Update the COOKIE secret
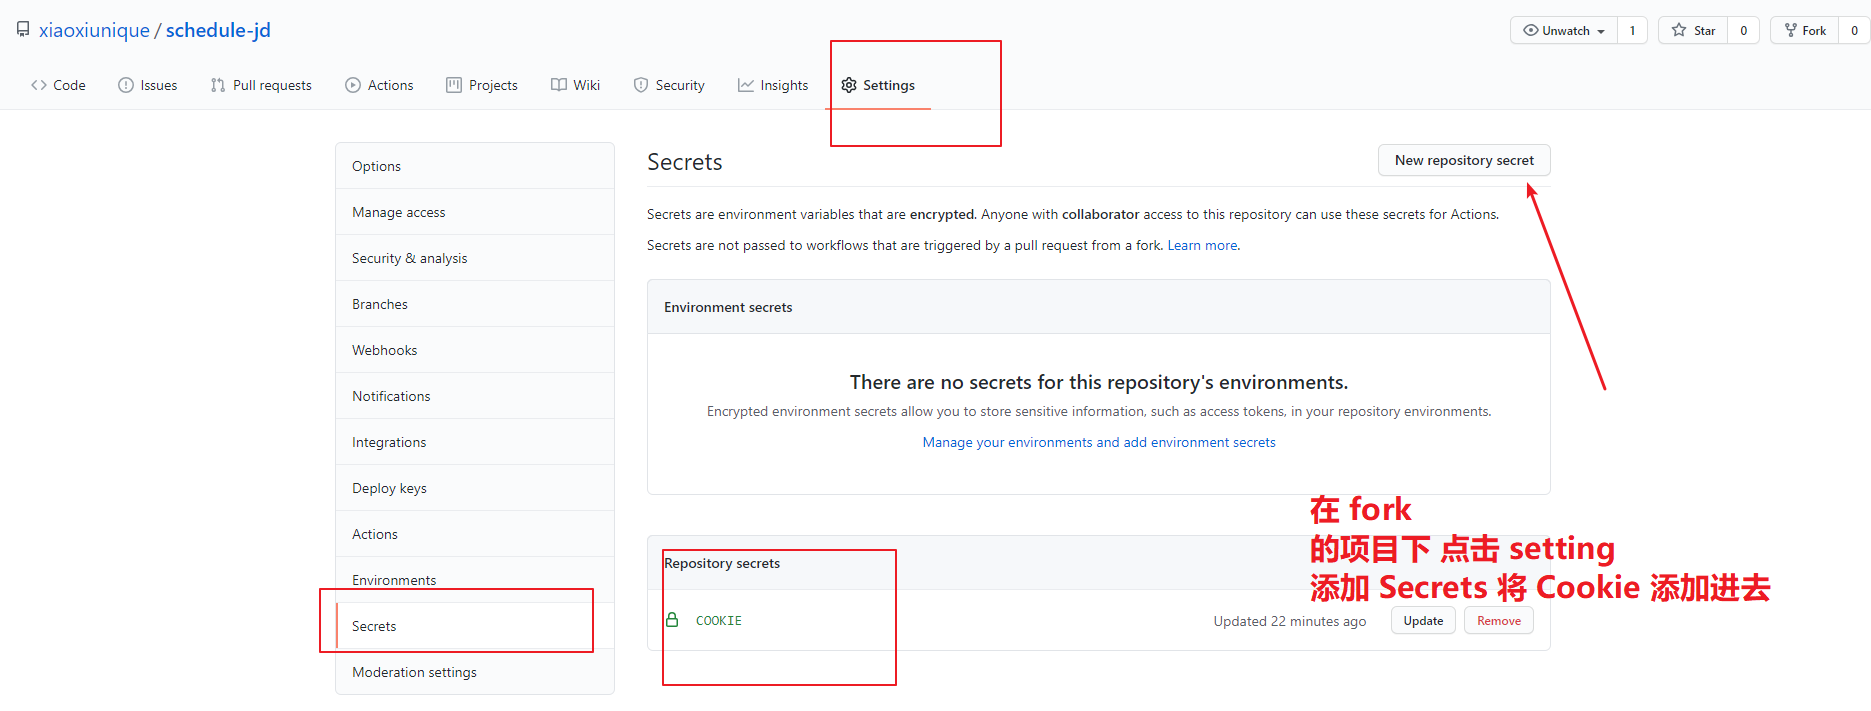Screen dimensions: 1871x711 coord(1423,620)
